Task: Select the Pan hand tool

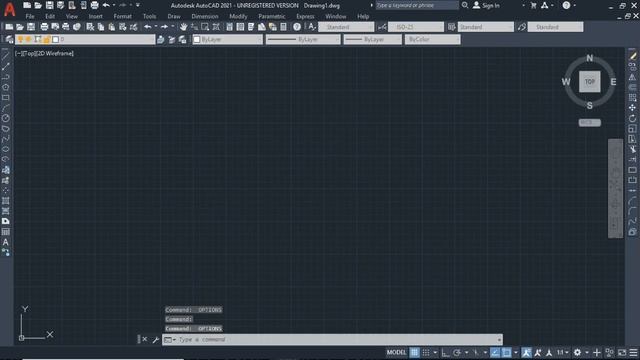Action: 184,27
